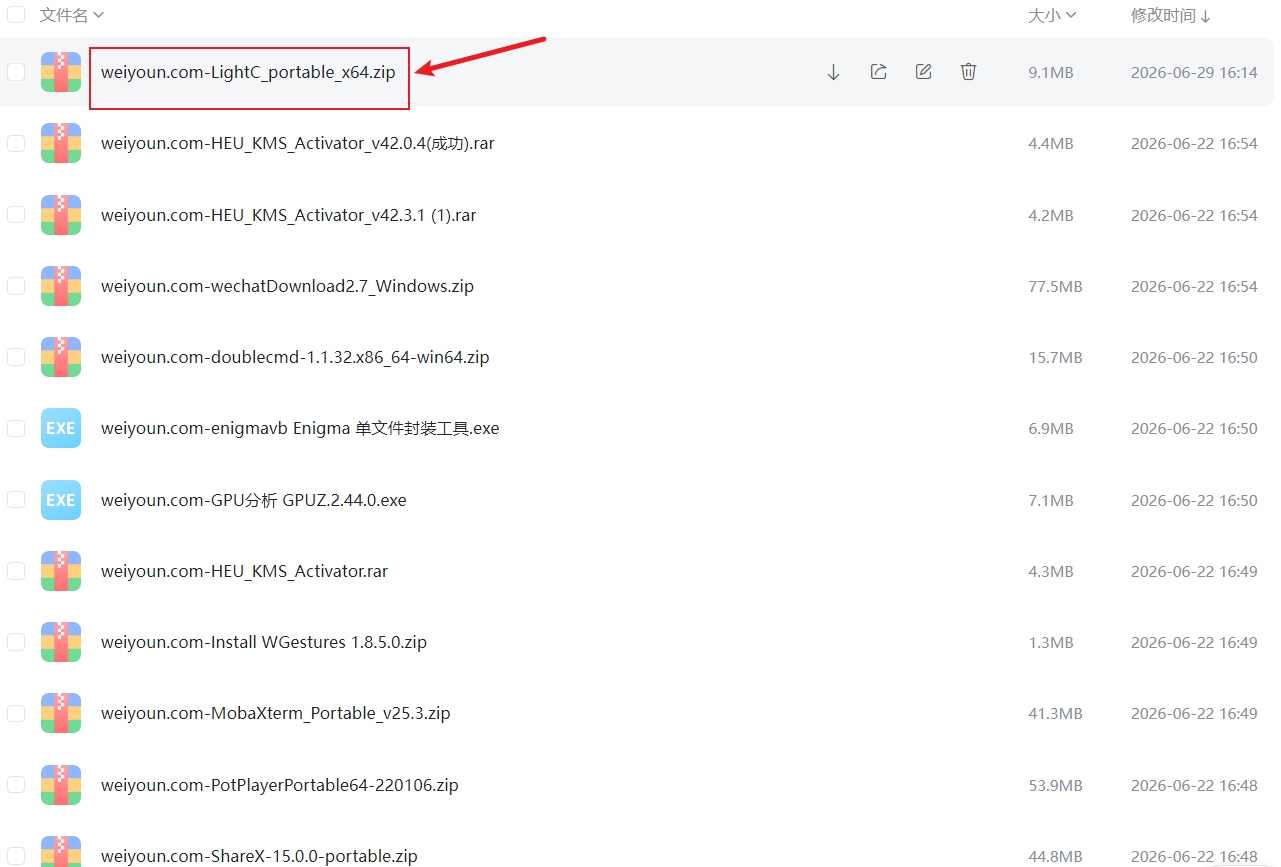This screenshot has height=867, width=1281.
Task: Open MobaXterm_Portable_v25.3.zip file name
Action: tap(276, 713)
